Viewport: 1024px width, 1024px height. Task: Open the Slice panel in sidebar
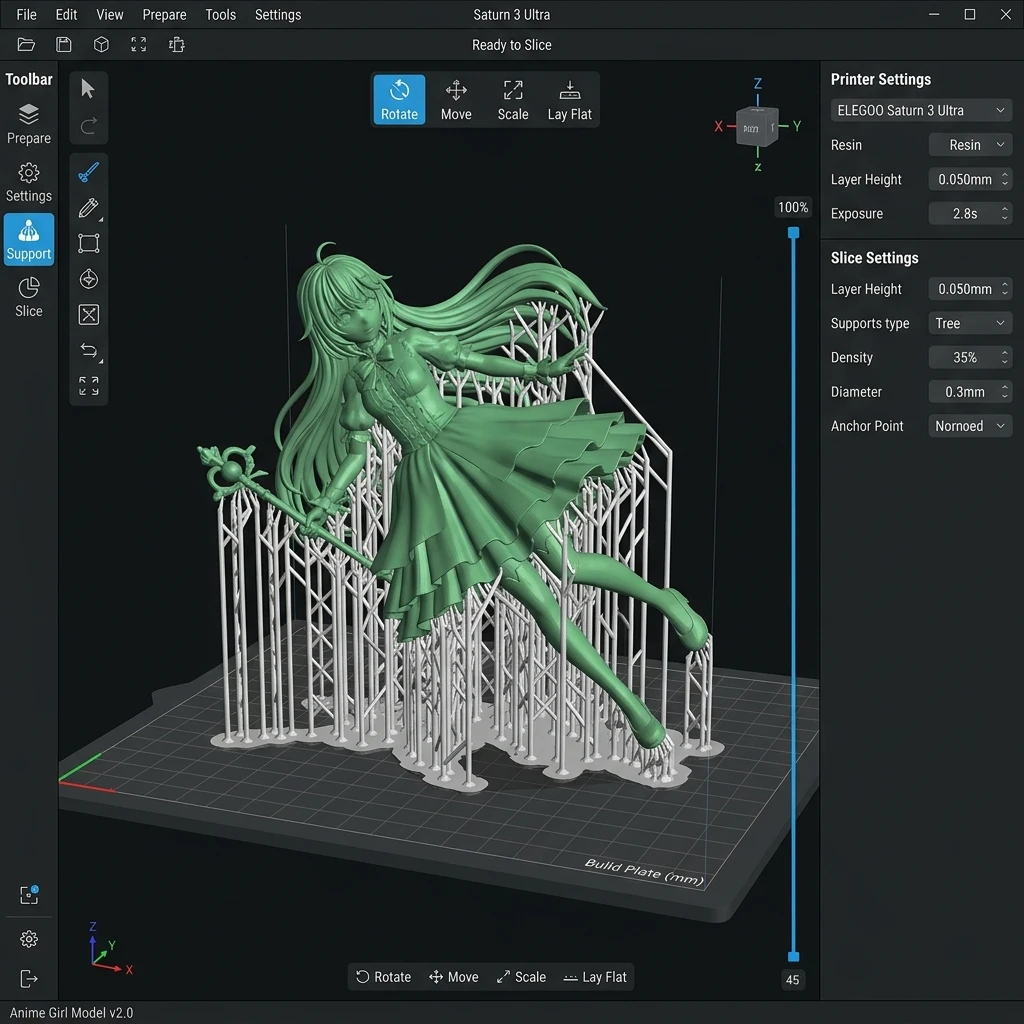tap(29, 297)
